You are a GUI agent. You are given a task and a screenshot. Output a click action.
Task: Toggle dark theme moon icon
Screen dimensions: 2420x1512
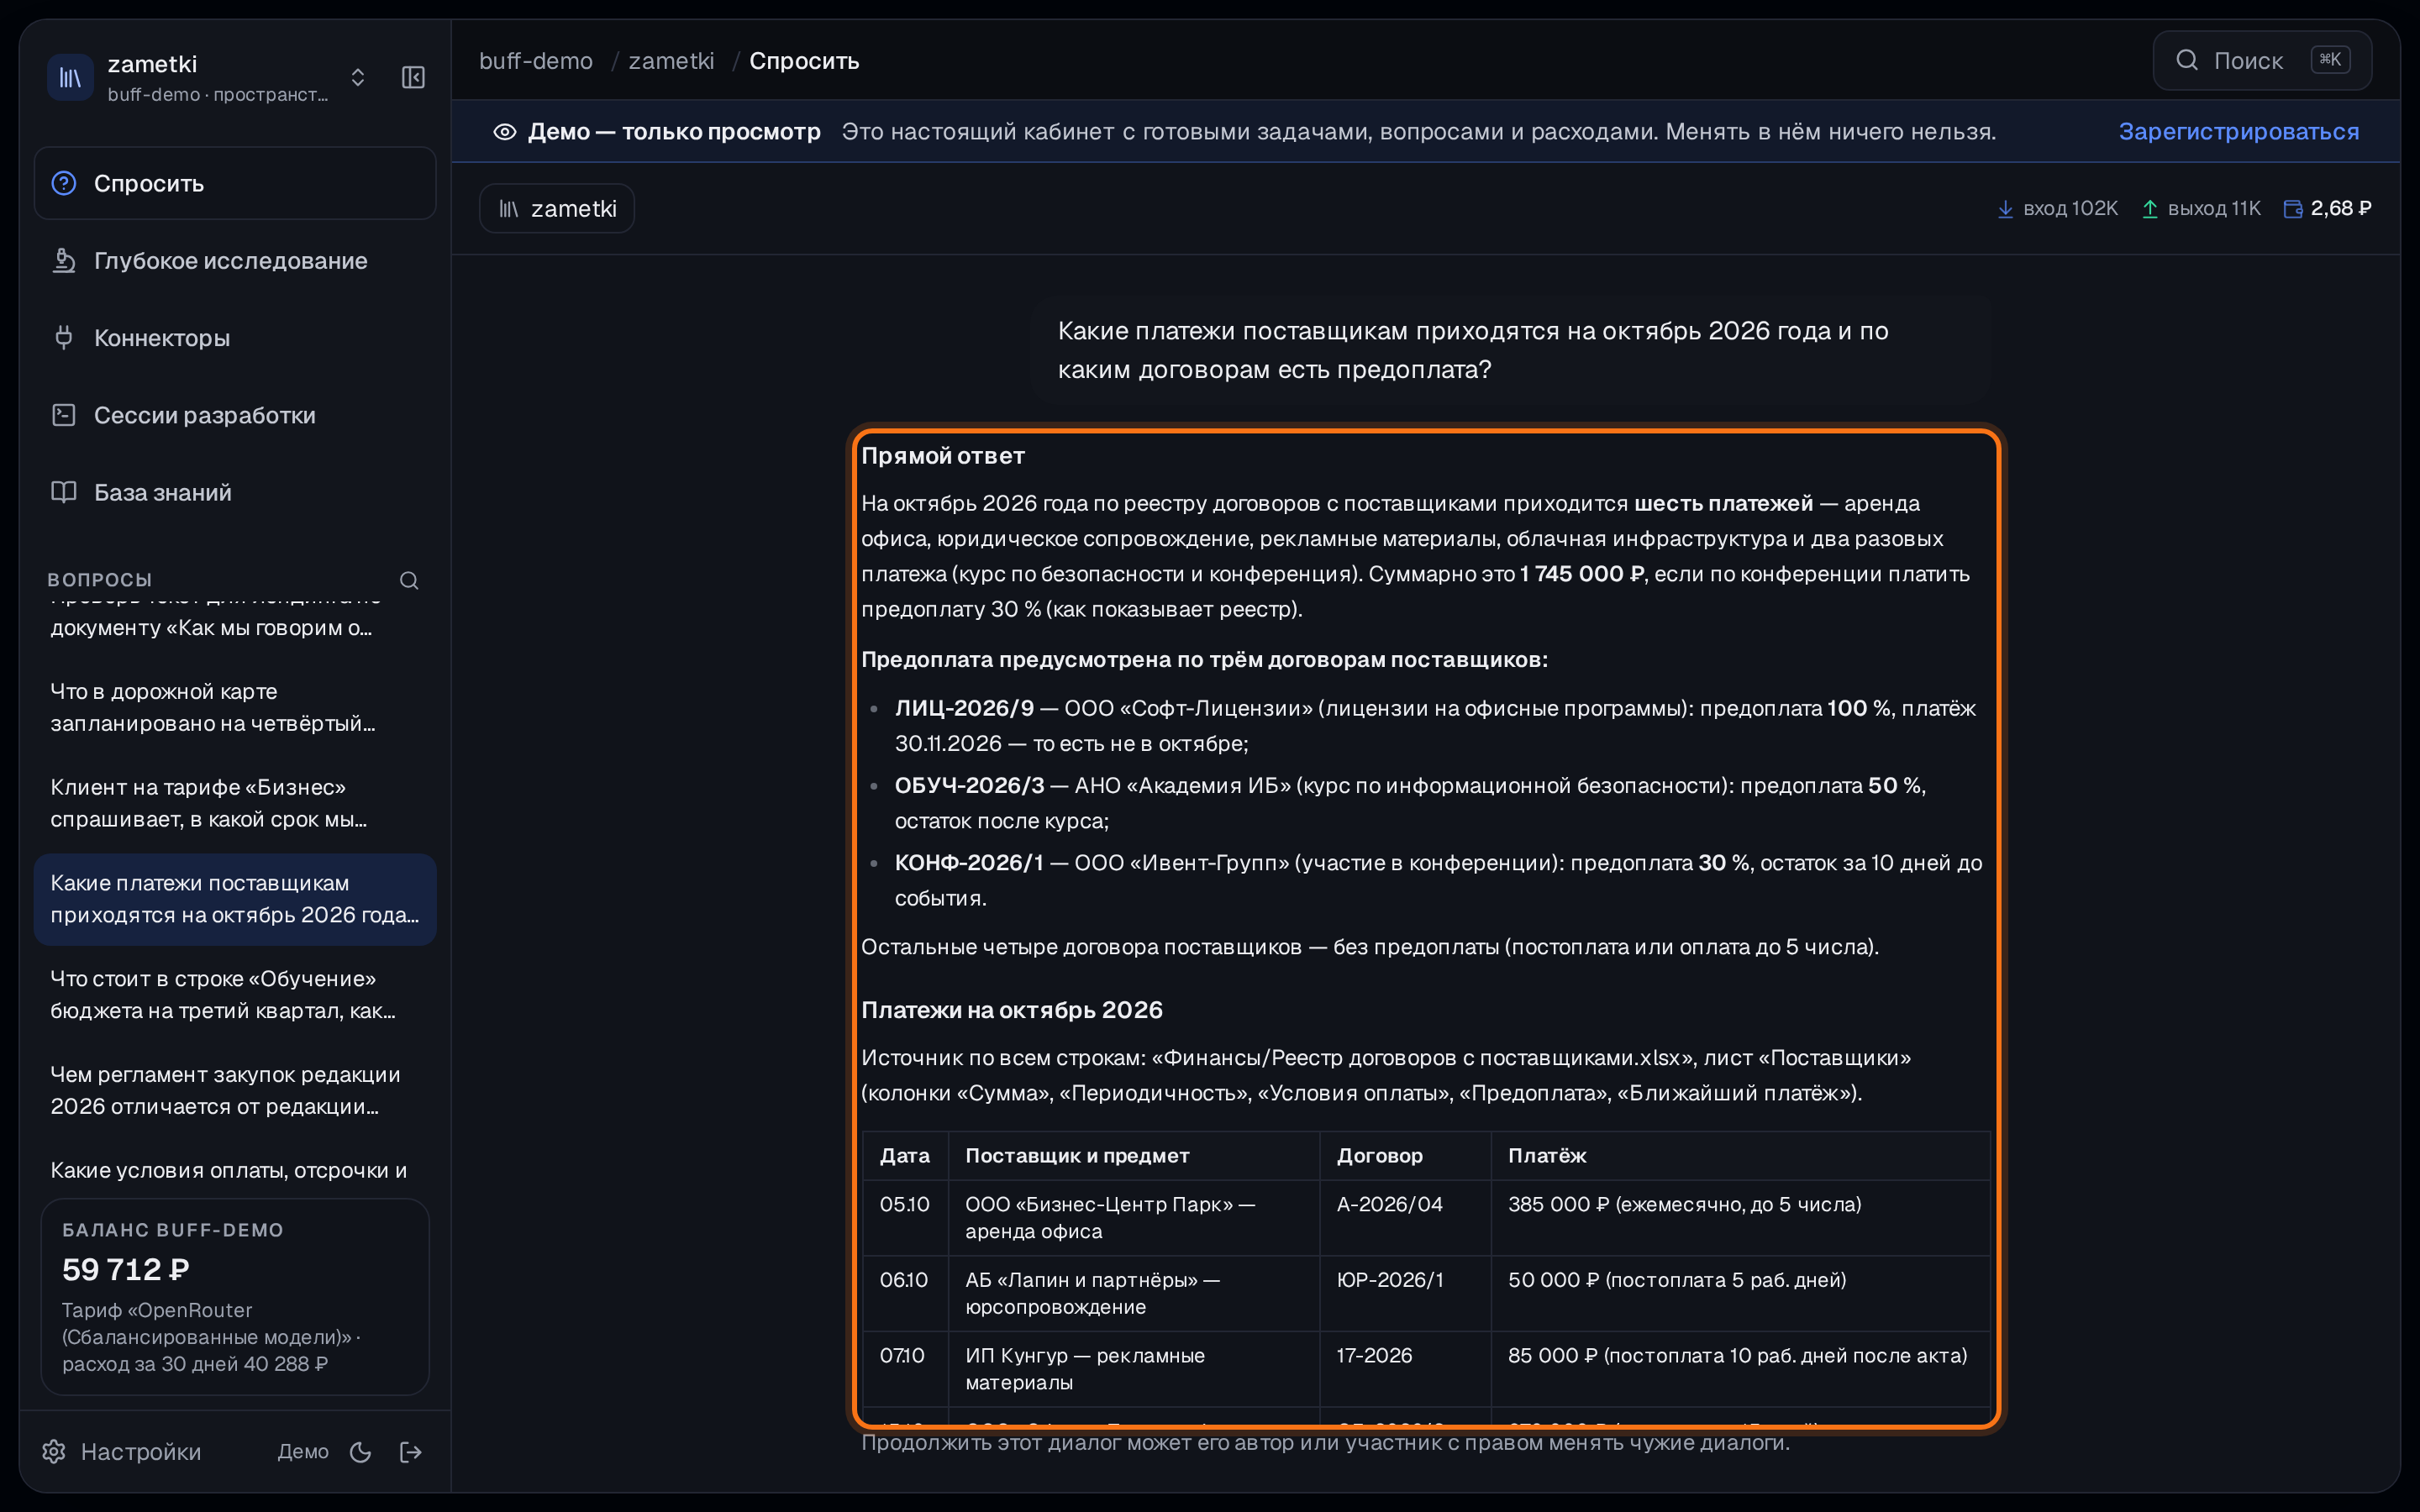361,1452
